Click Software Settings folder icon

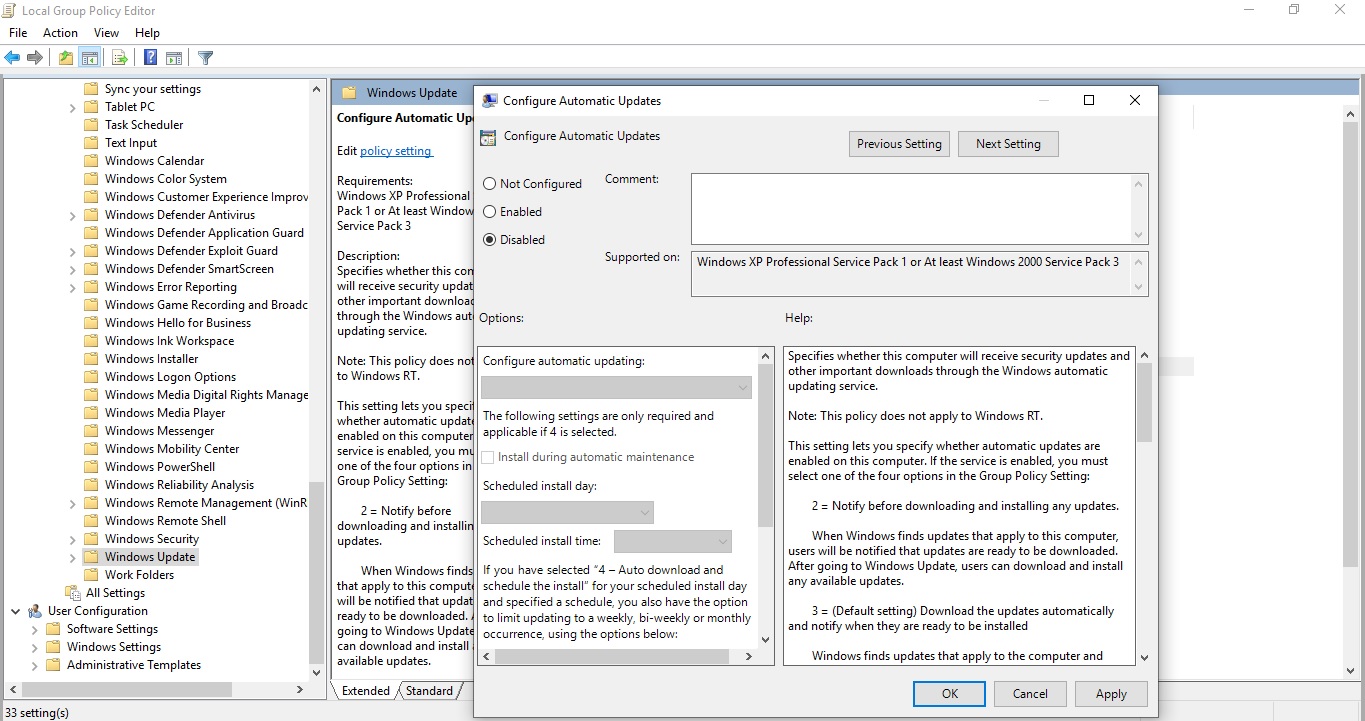pyautogui.click(x=54, y=629)
